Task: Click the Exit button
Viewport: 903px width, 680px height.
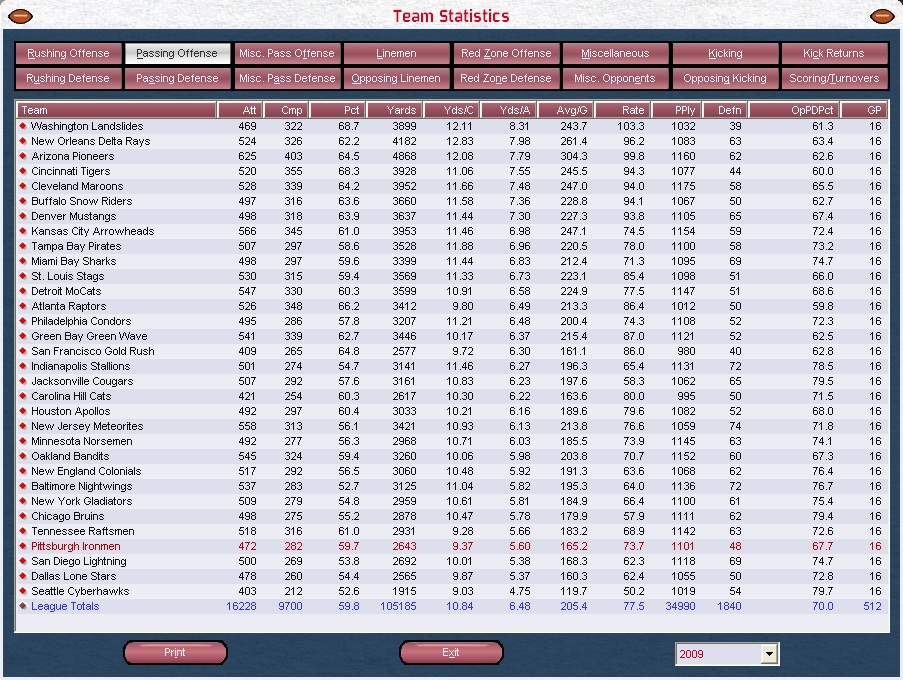Action: coord(451,653)
